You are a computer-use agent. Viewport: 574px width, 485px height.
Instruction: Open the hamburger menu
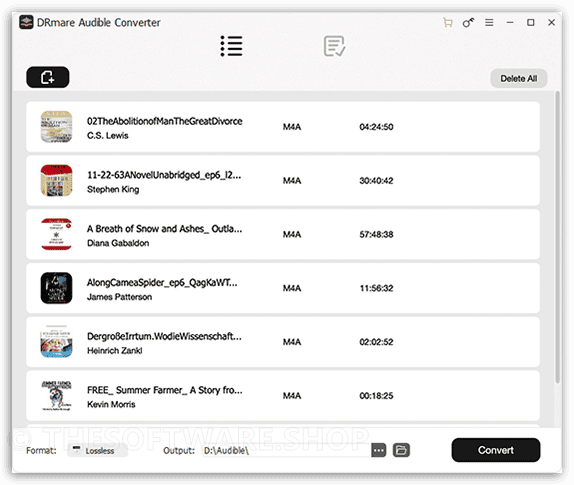(489, 23)
